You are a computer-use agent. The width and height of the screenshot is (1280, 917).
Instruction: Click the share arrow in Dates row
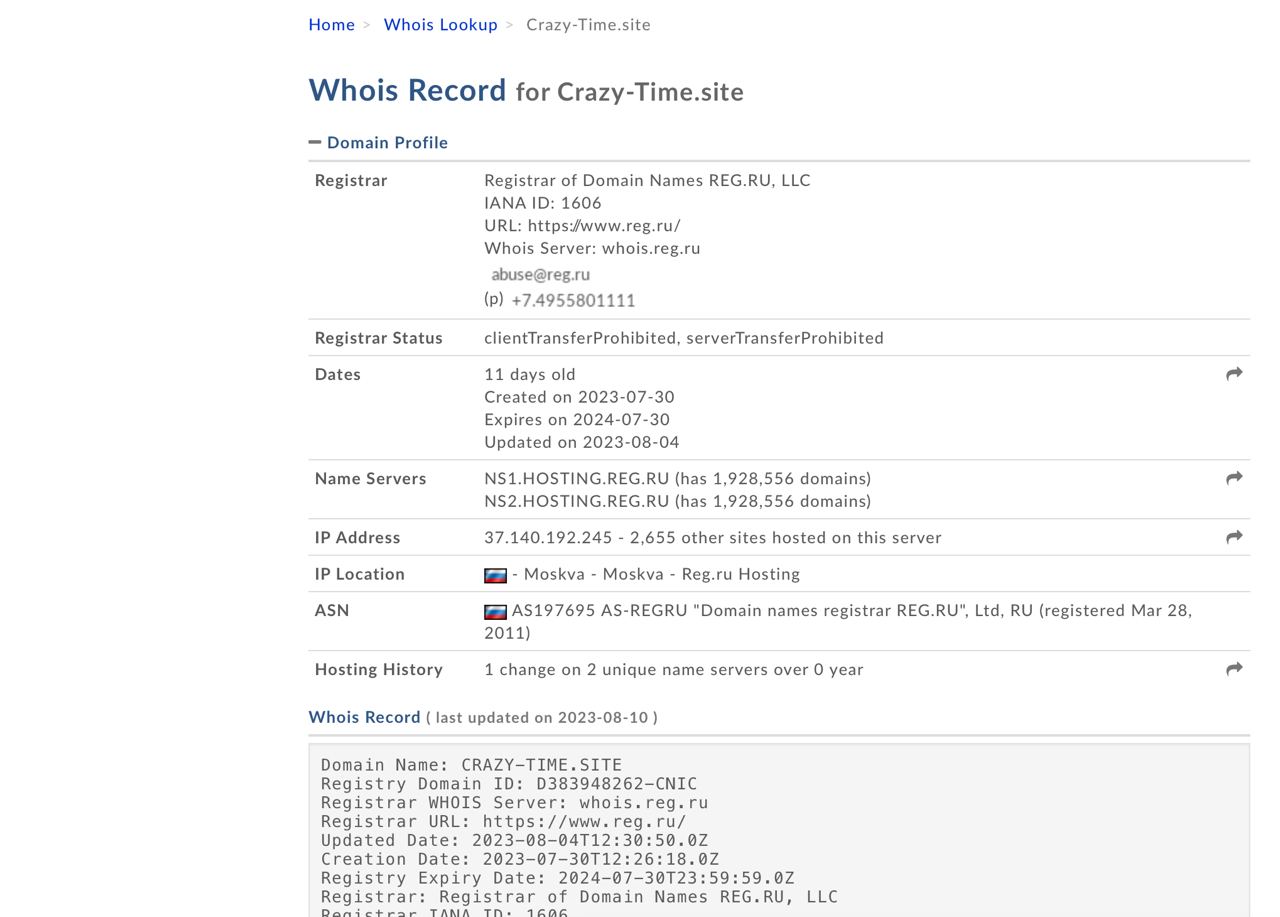point(1234,374)
